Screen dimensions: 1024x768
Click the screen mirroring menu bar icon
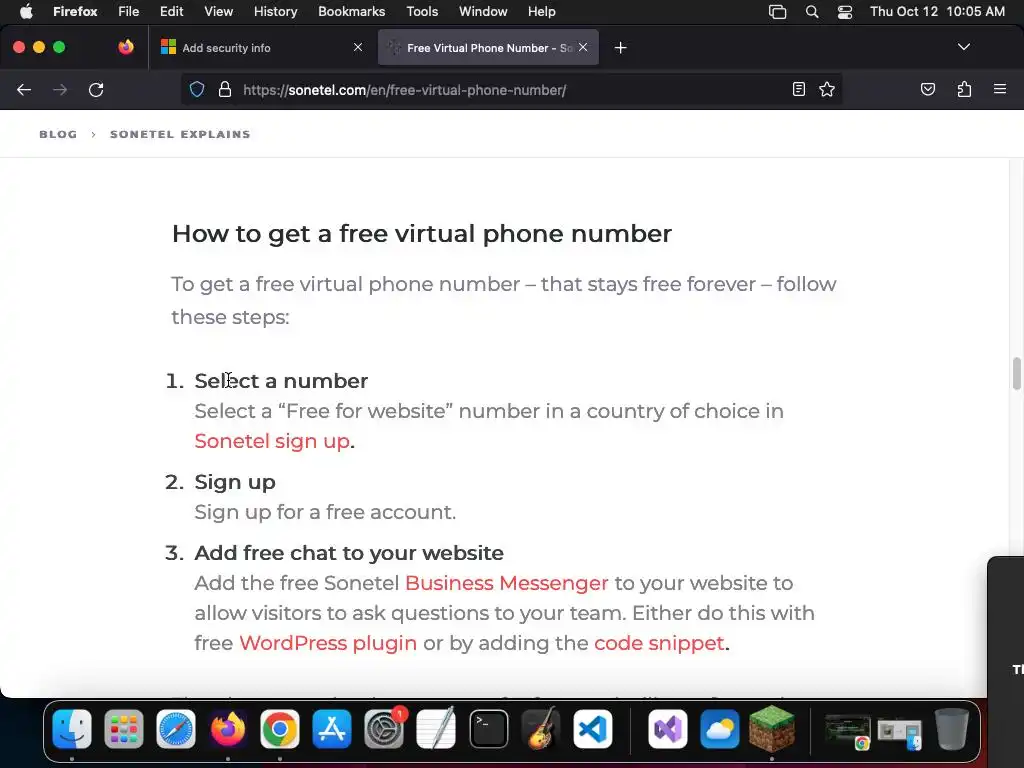(x=777, y=12)
